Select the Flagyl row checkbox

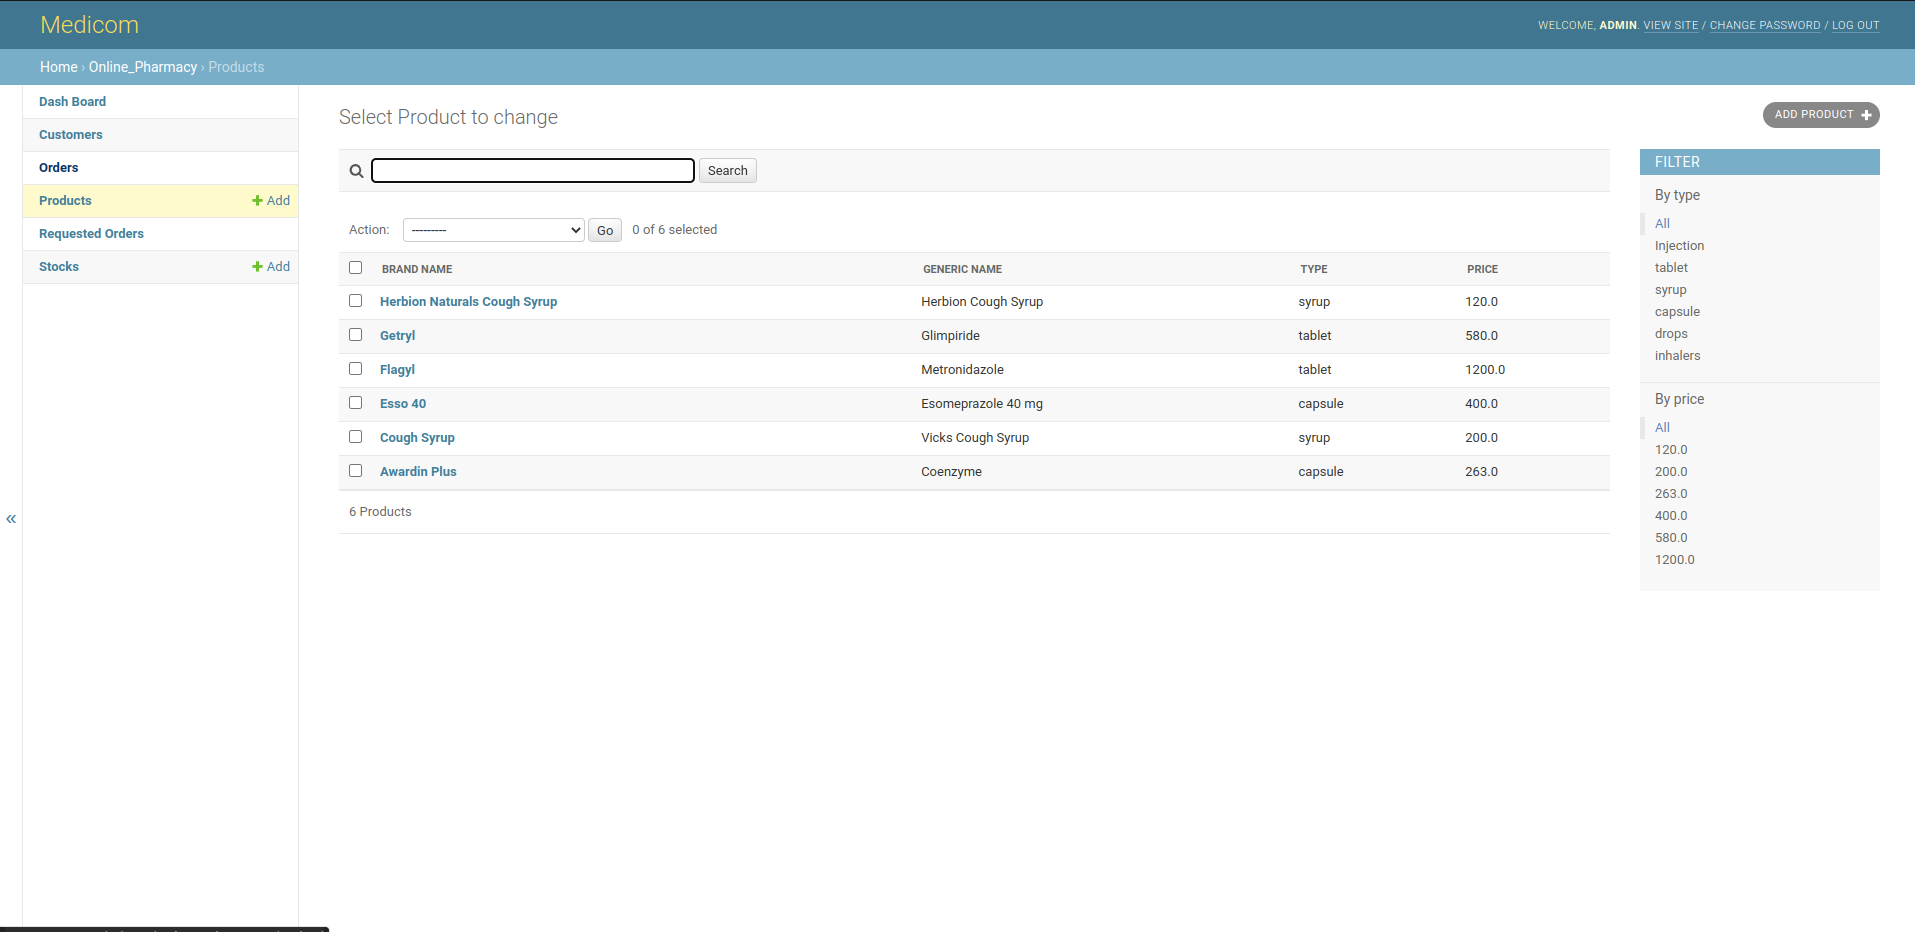355,369
